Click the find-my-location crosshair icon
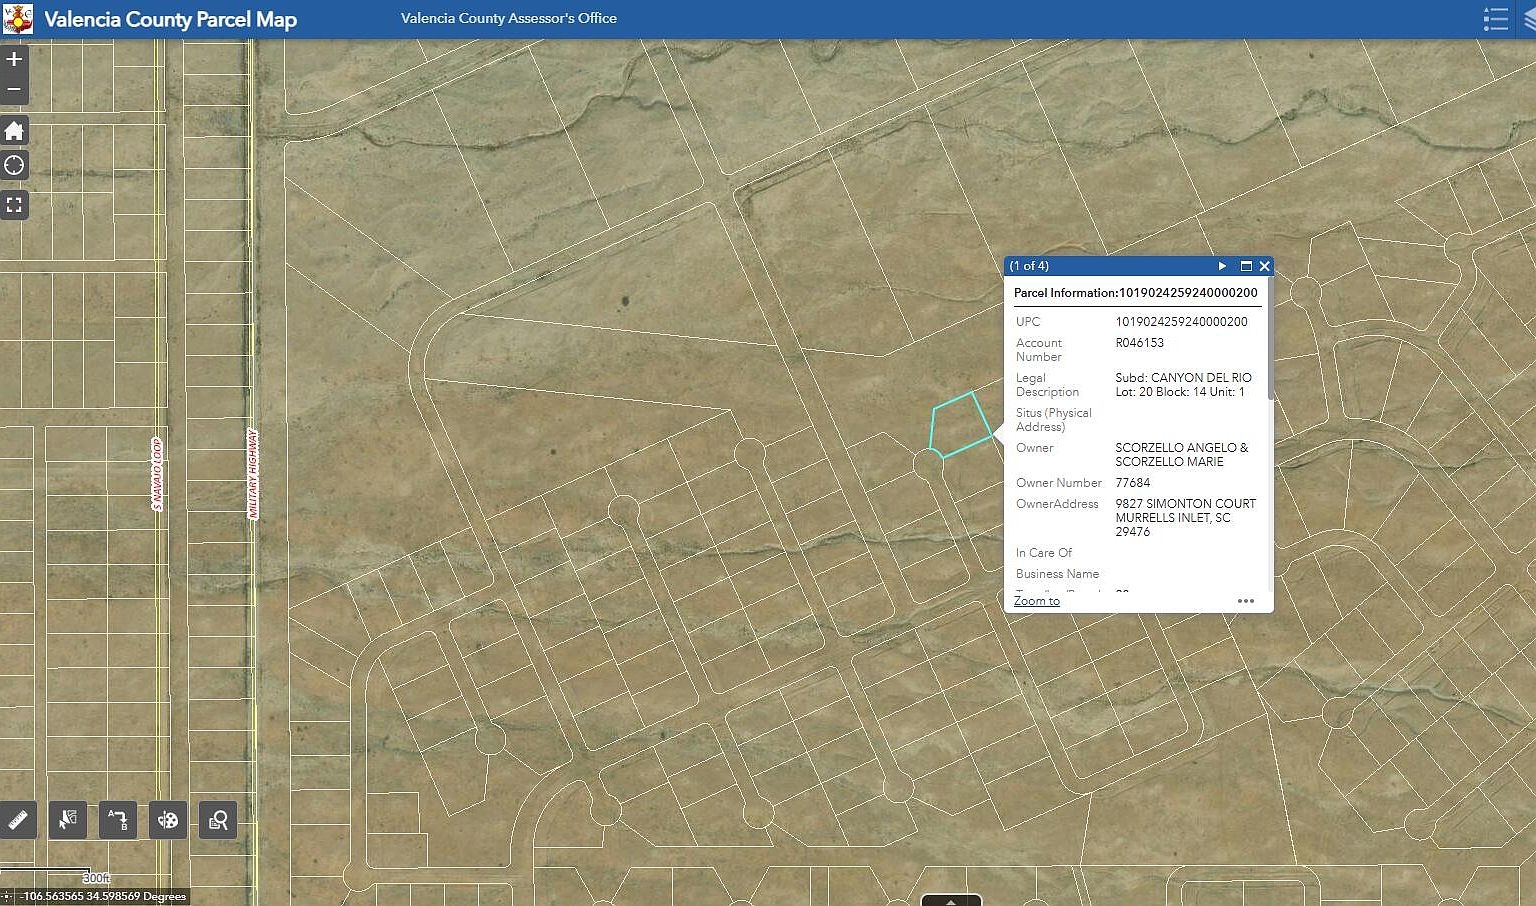Viewport: 1536px width, 906px height. pyautogui.click(x=14, y=165)
